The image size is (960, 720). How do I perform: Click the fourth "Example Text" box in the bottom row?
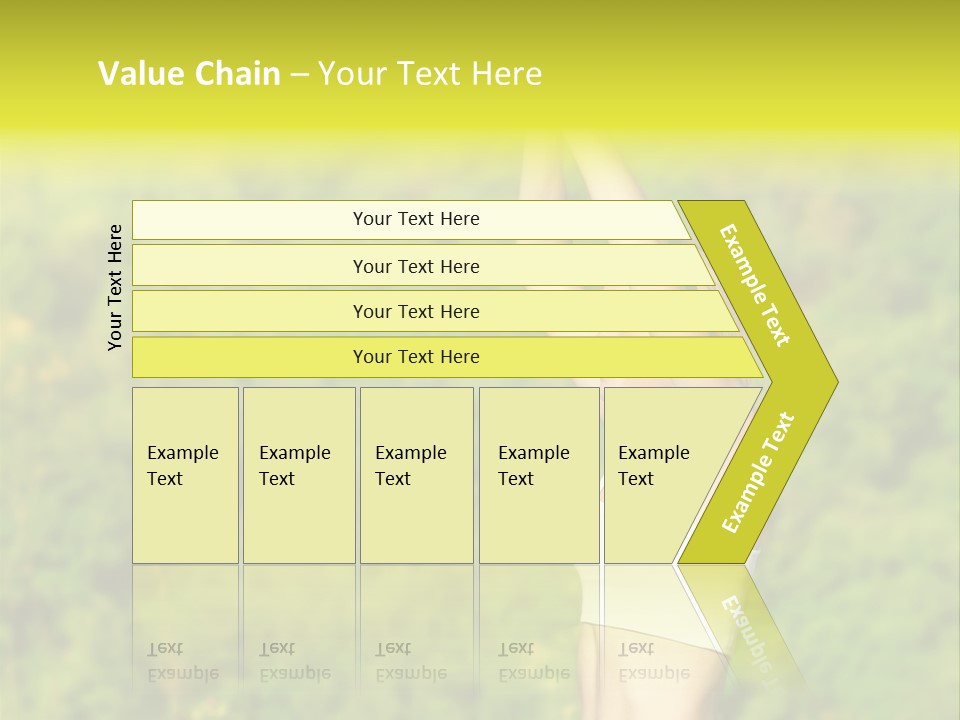point(539,475)
